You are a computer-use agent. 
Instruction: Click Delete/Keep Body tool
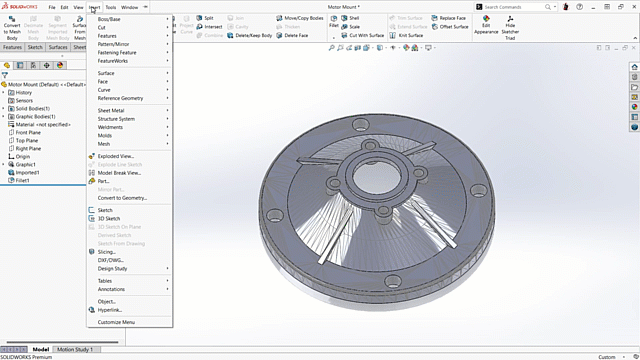tap(249, 36)
